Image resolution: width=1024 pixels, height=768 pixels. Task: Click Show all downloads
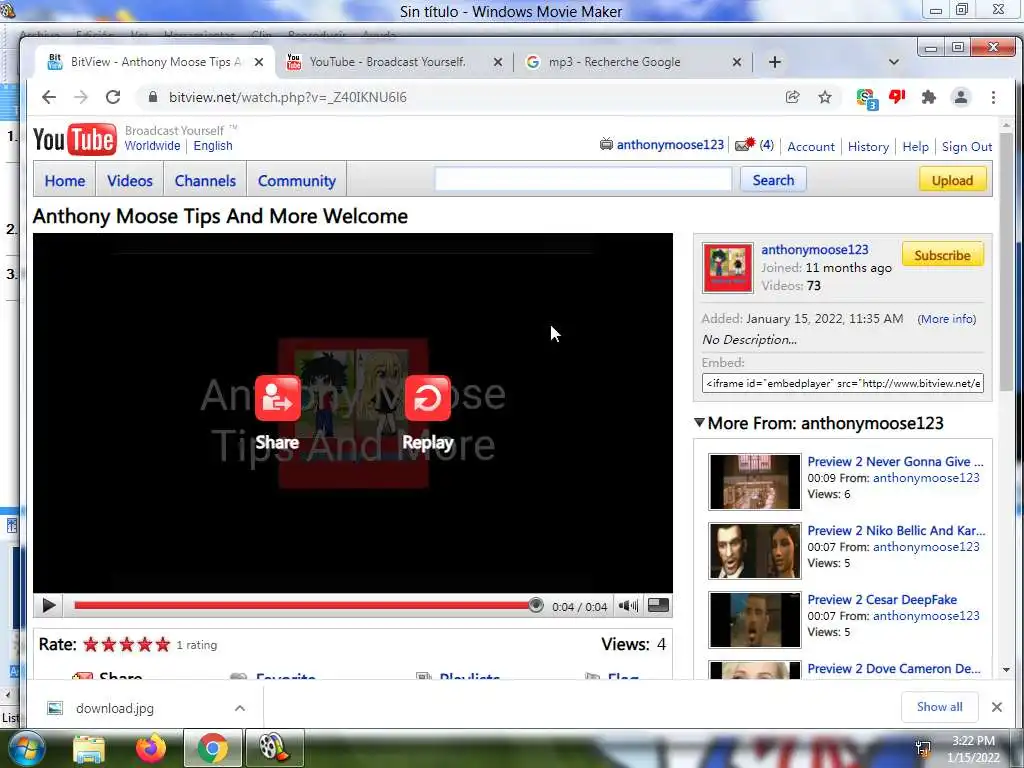click(x=939, y=707)
